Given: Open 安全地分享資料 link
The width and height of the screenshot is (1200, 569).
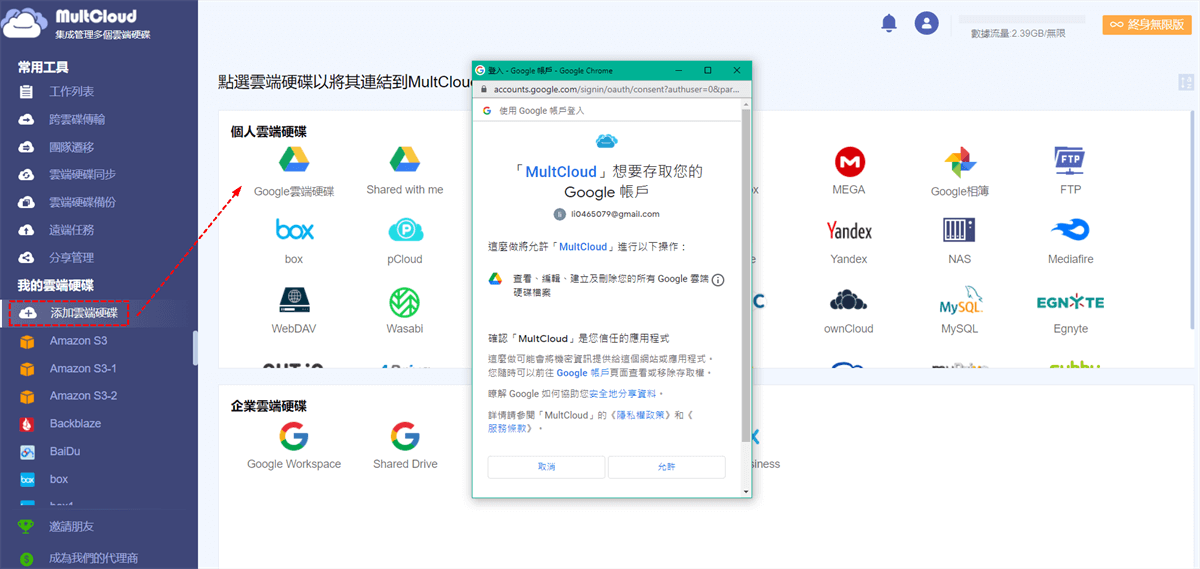Looking at the screenshot, I should (x=620, y=394).
